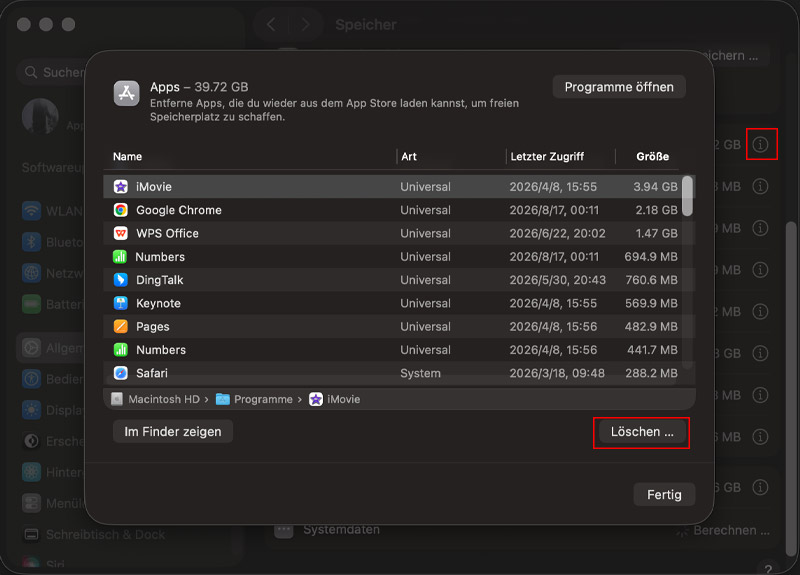
Task: Open Allgemein in the settings sidebar
Action: point(51,348)
